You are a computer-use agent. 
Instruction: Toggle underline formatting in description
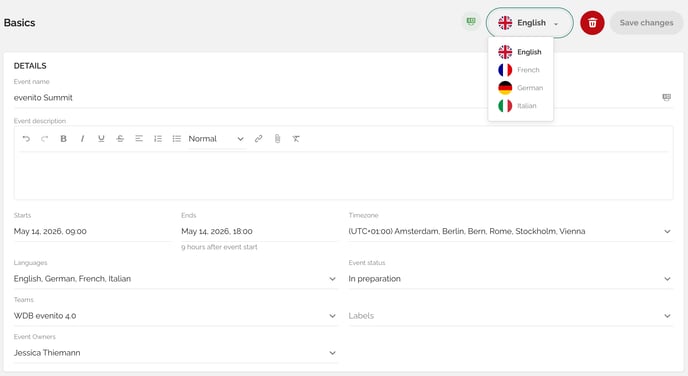[x=101, y=139]
